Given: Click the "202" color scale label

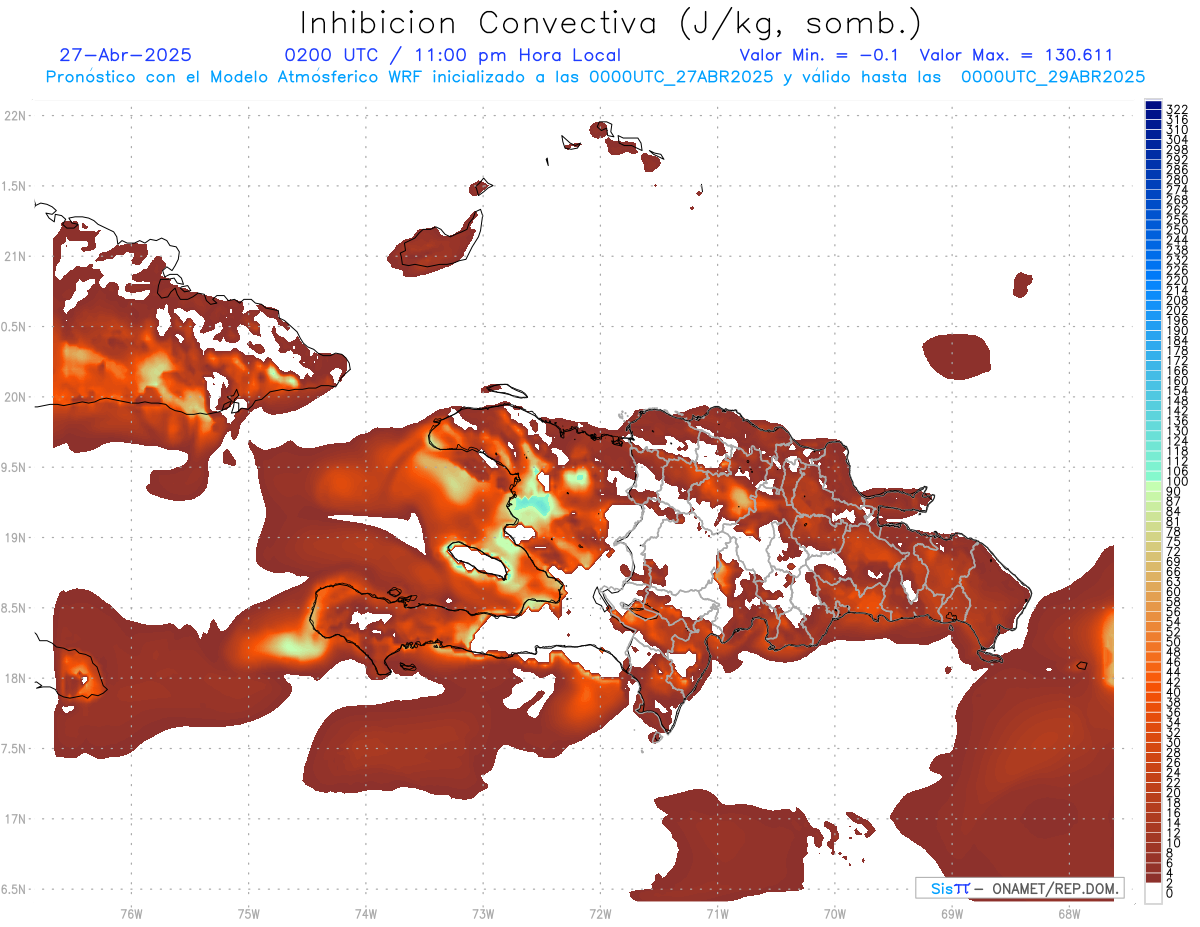Looking at the screenshot, I should click(x=1177, y=310).
